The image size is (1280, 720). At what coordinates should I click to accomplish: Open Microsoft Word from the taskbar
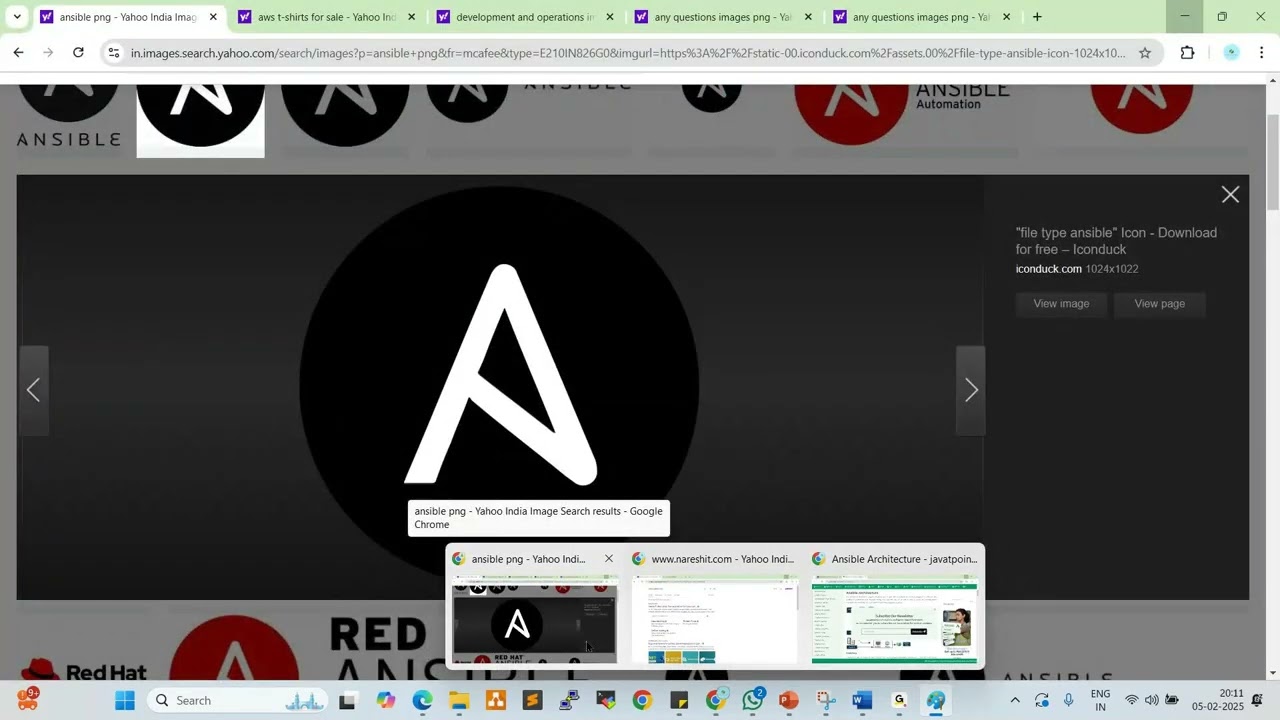click(863, 701)
